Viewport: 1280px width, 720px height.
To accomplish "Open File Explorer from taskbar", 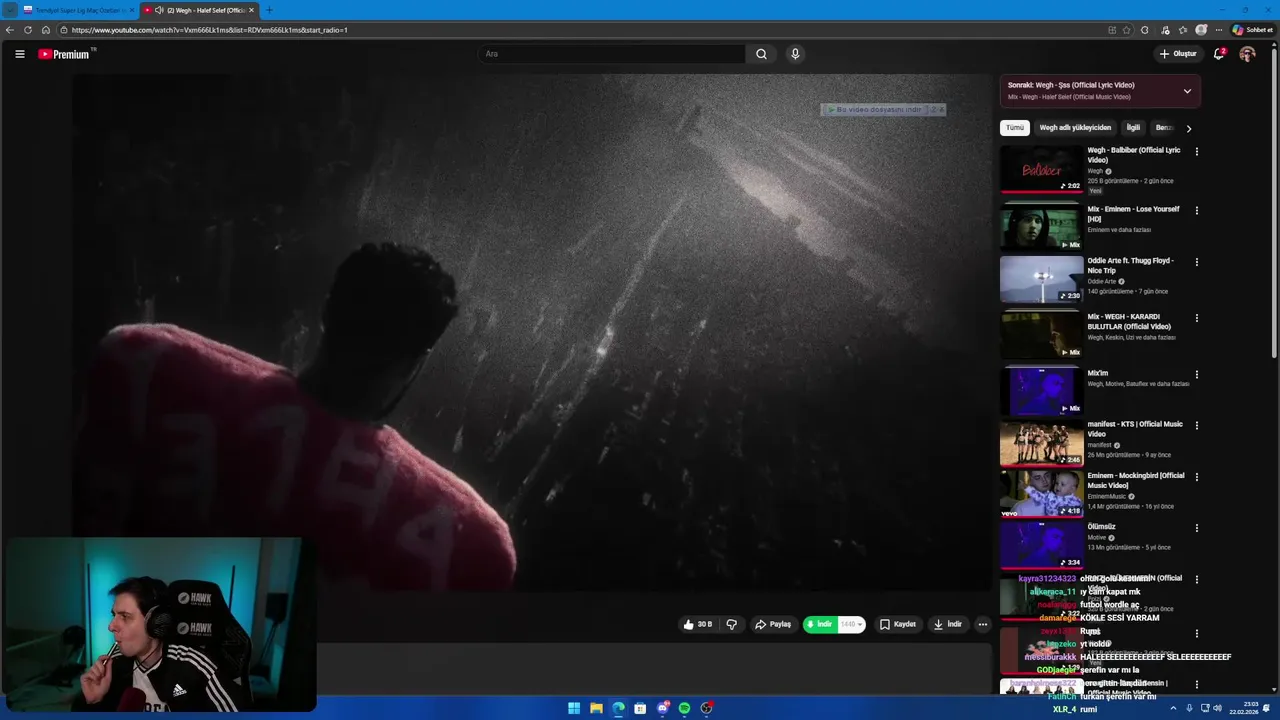I will [596, 708].
